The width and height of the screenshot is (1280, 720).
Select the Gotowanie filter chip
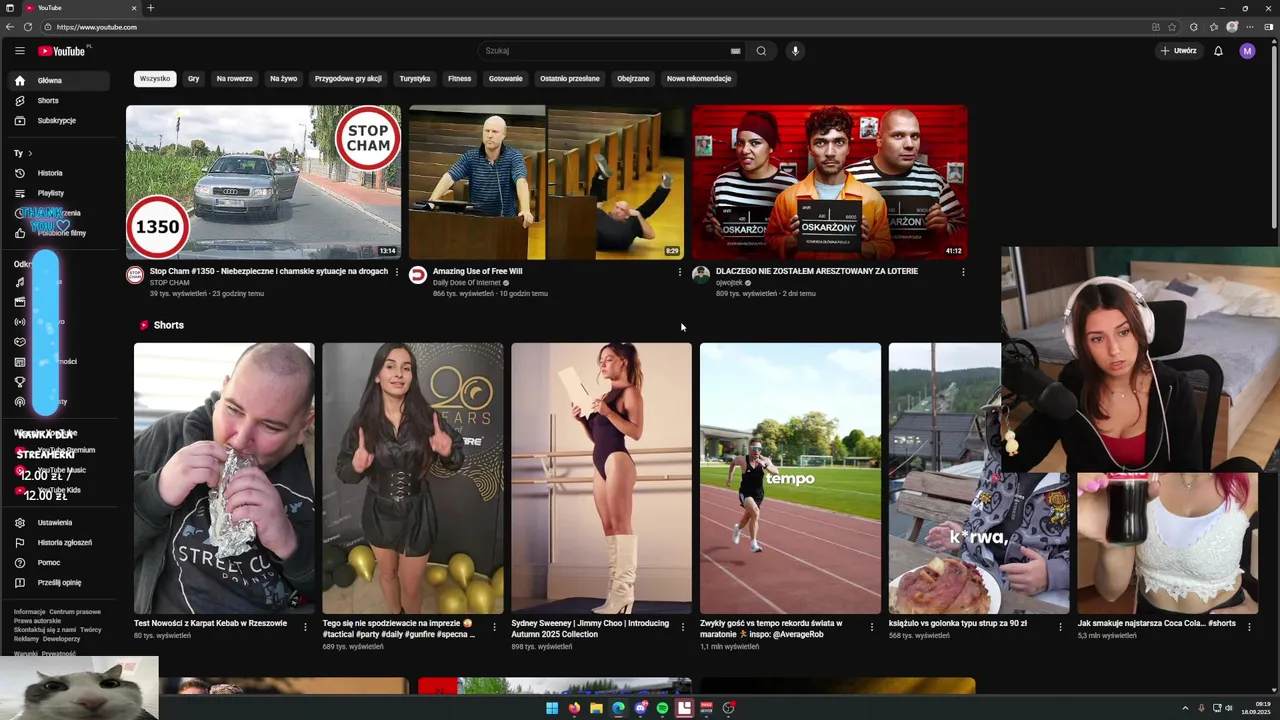coord(506,78)
